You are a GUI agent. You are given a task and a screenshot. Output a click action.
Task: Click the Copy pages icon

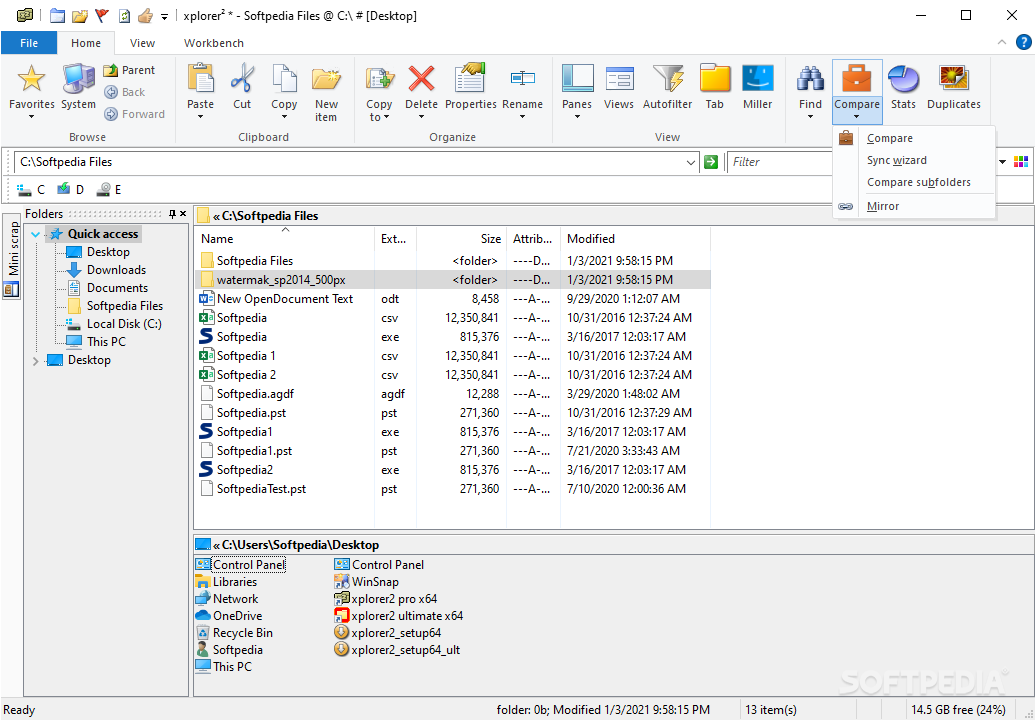pyautogui.click(x=284, y=79)
